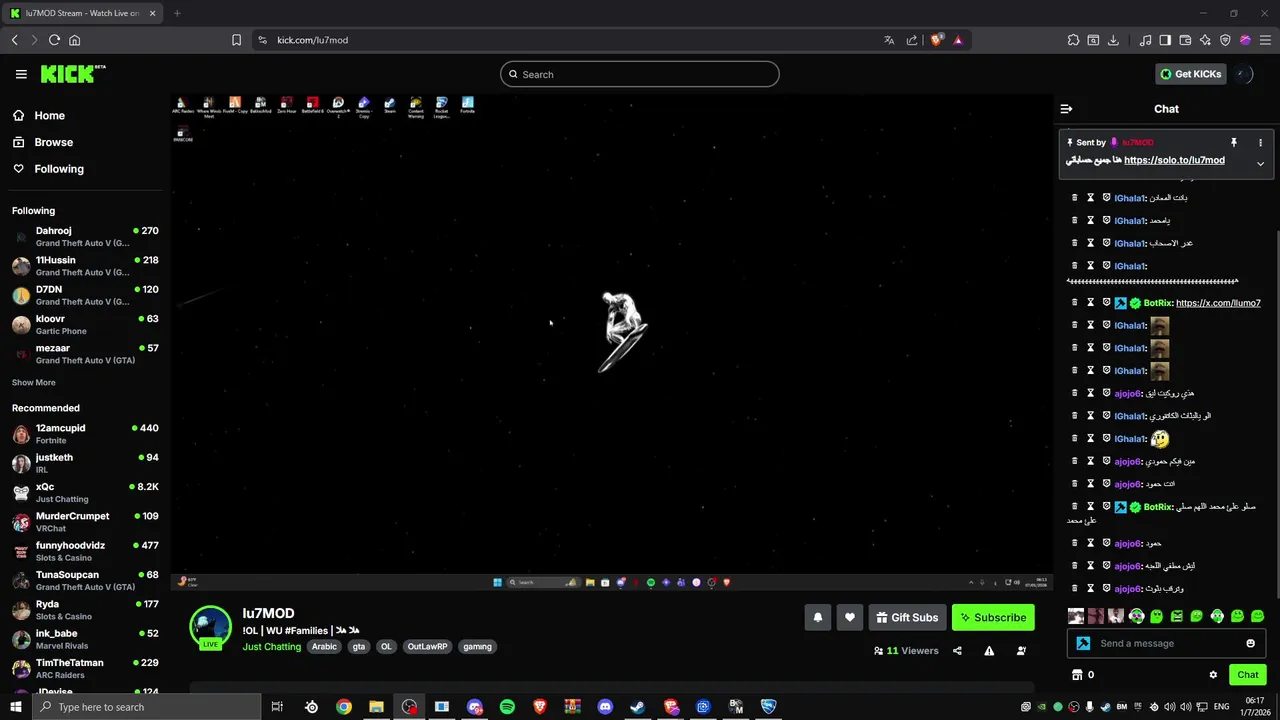Viewport: 1280px width, 720px height.
Task: Open TimTheTatman channel in Recommended
Action: pos(85,668)
